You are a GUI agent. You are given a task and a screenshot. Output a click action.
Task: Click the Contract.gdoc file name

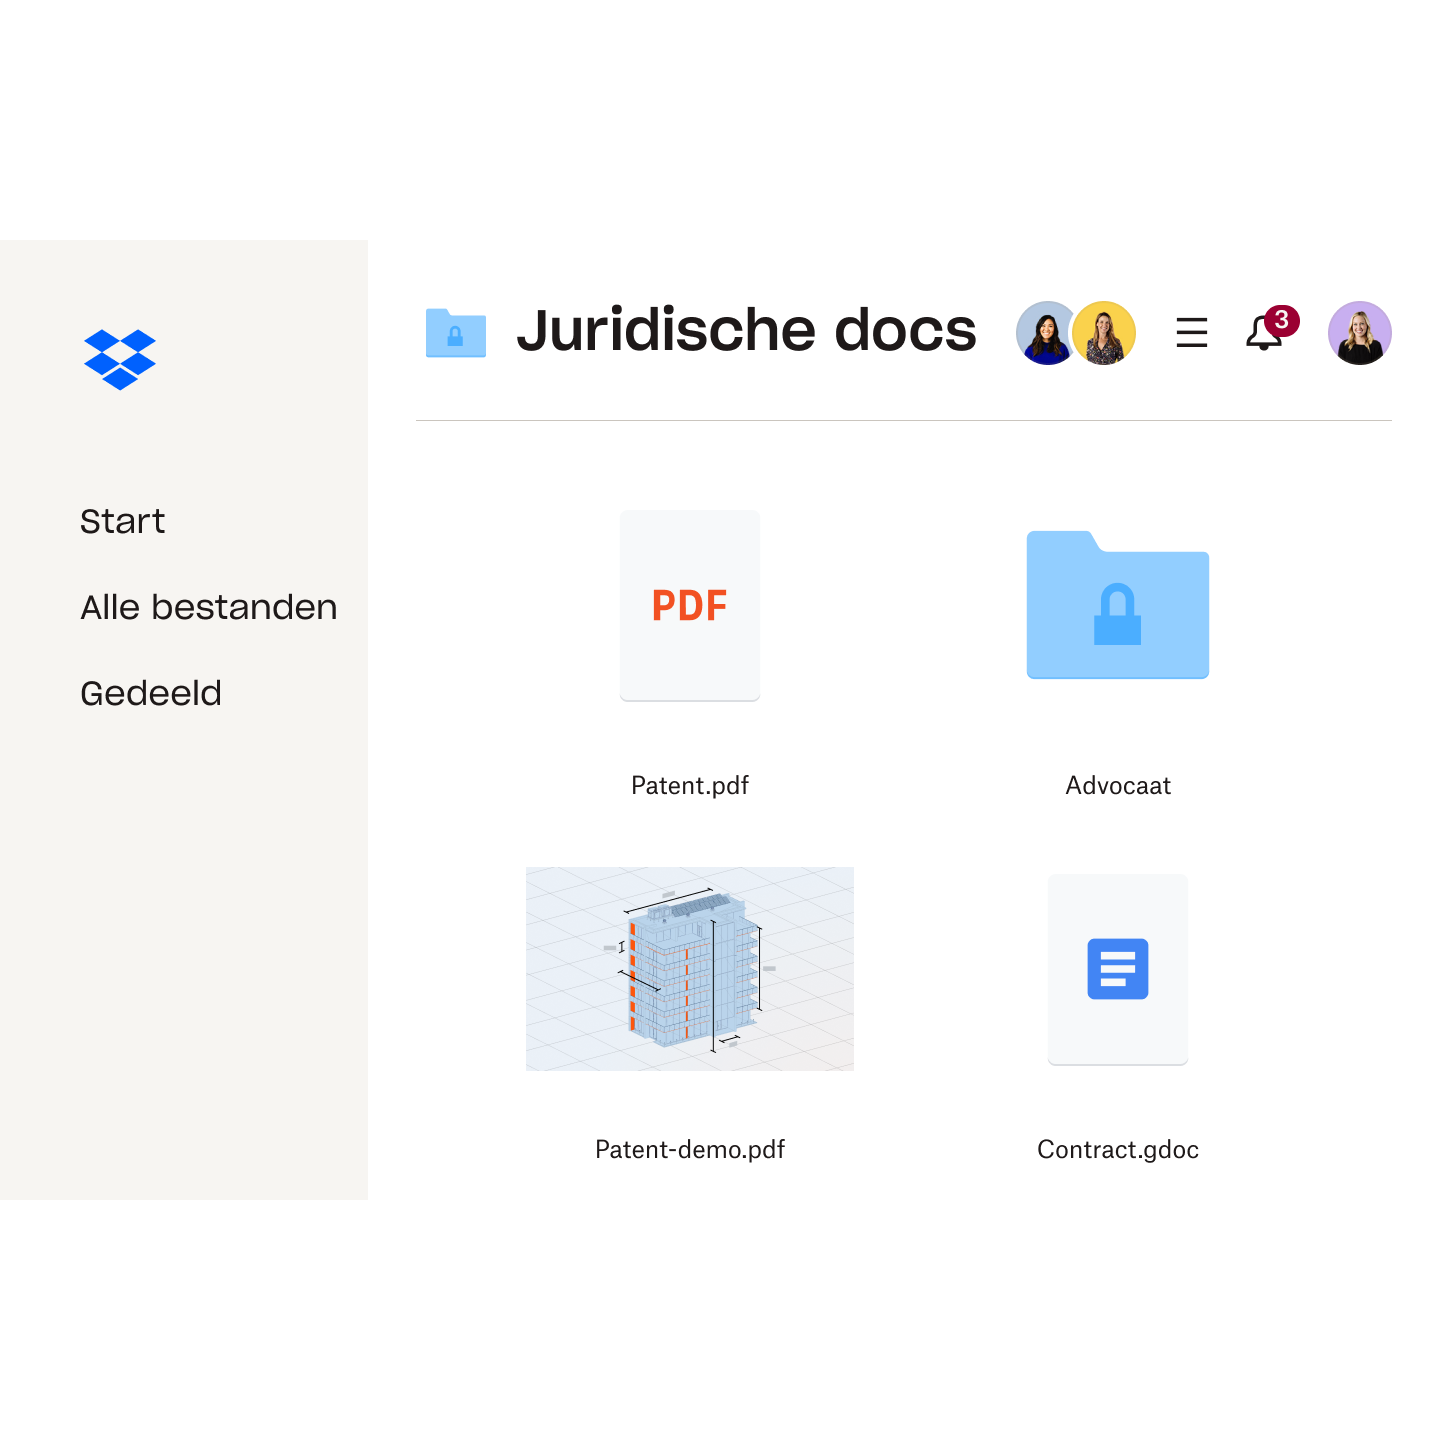point(1118,1150)
